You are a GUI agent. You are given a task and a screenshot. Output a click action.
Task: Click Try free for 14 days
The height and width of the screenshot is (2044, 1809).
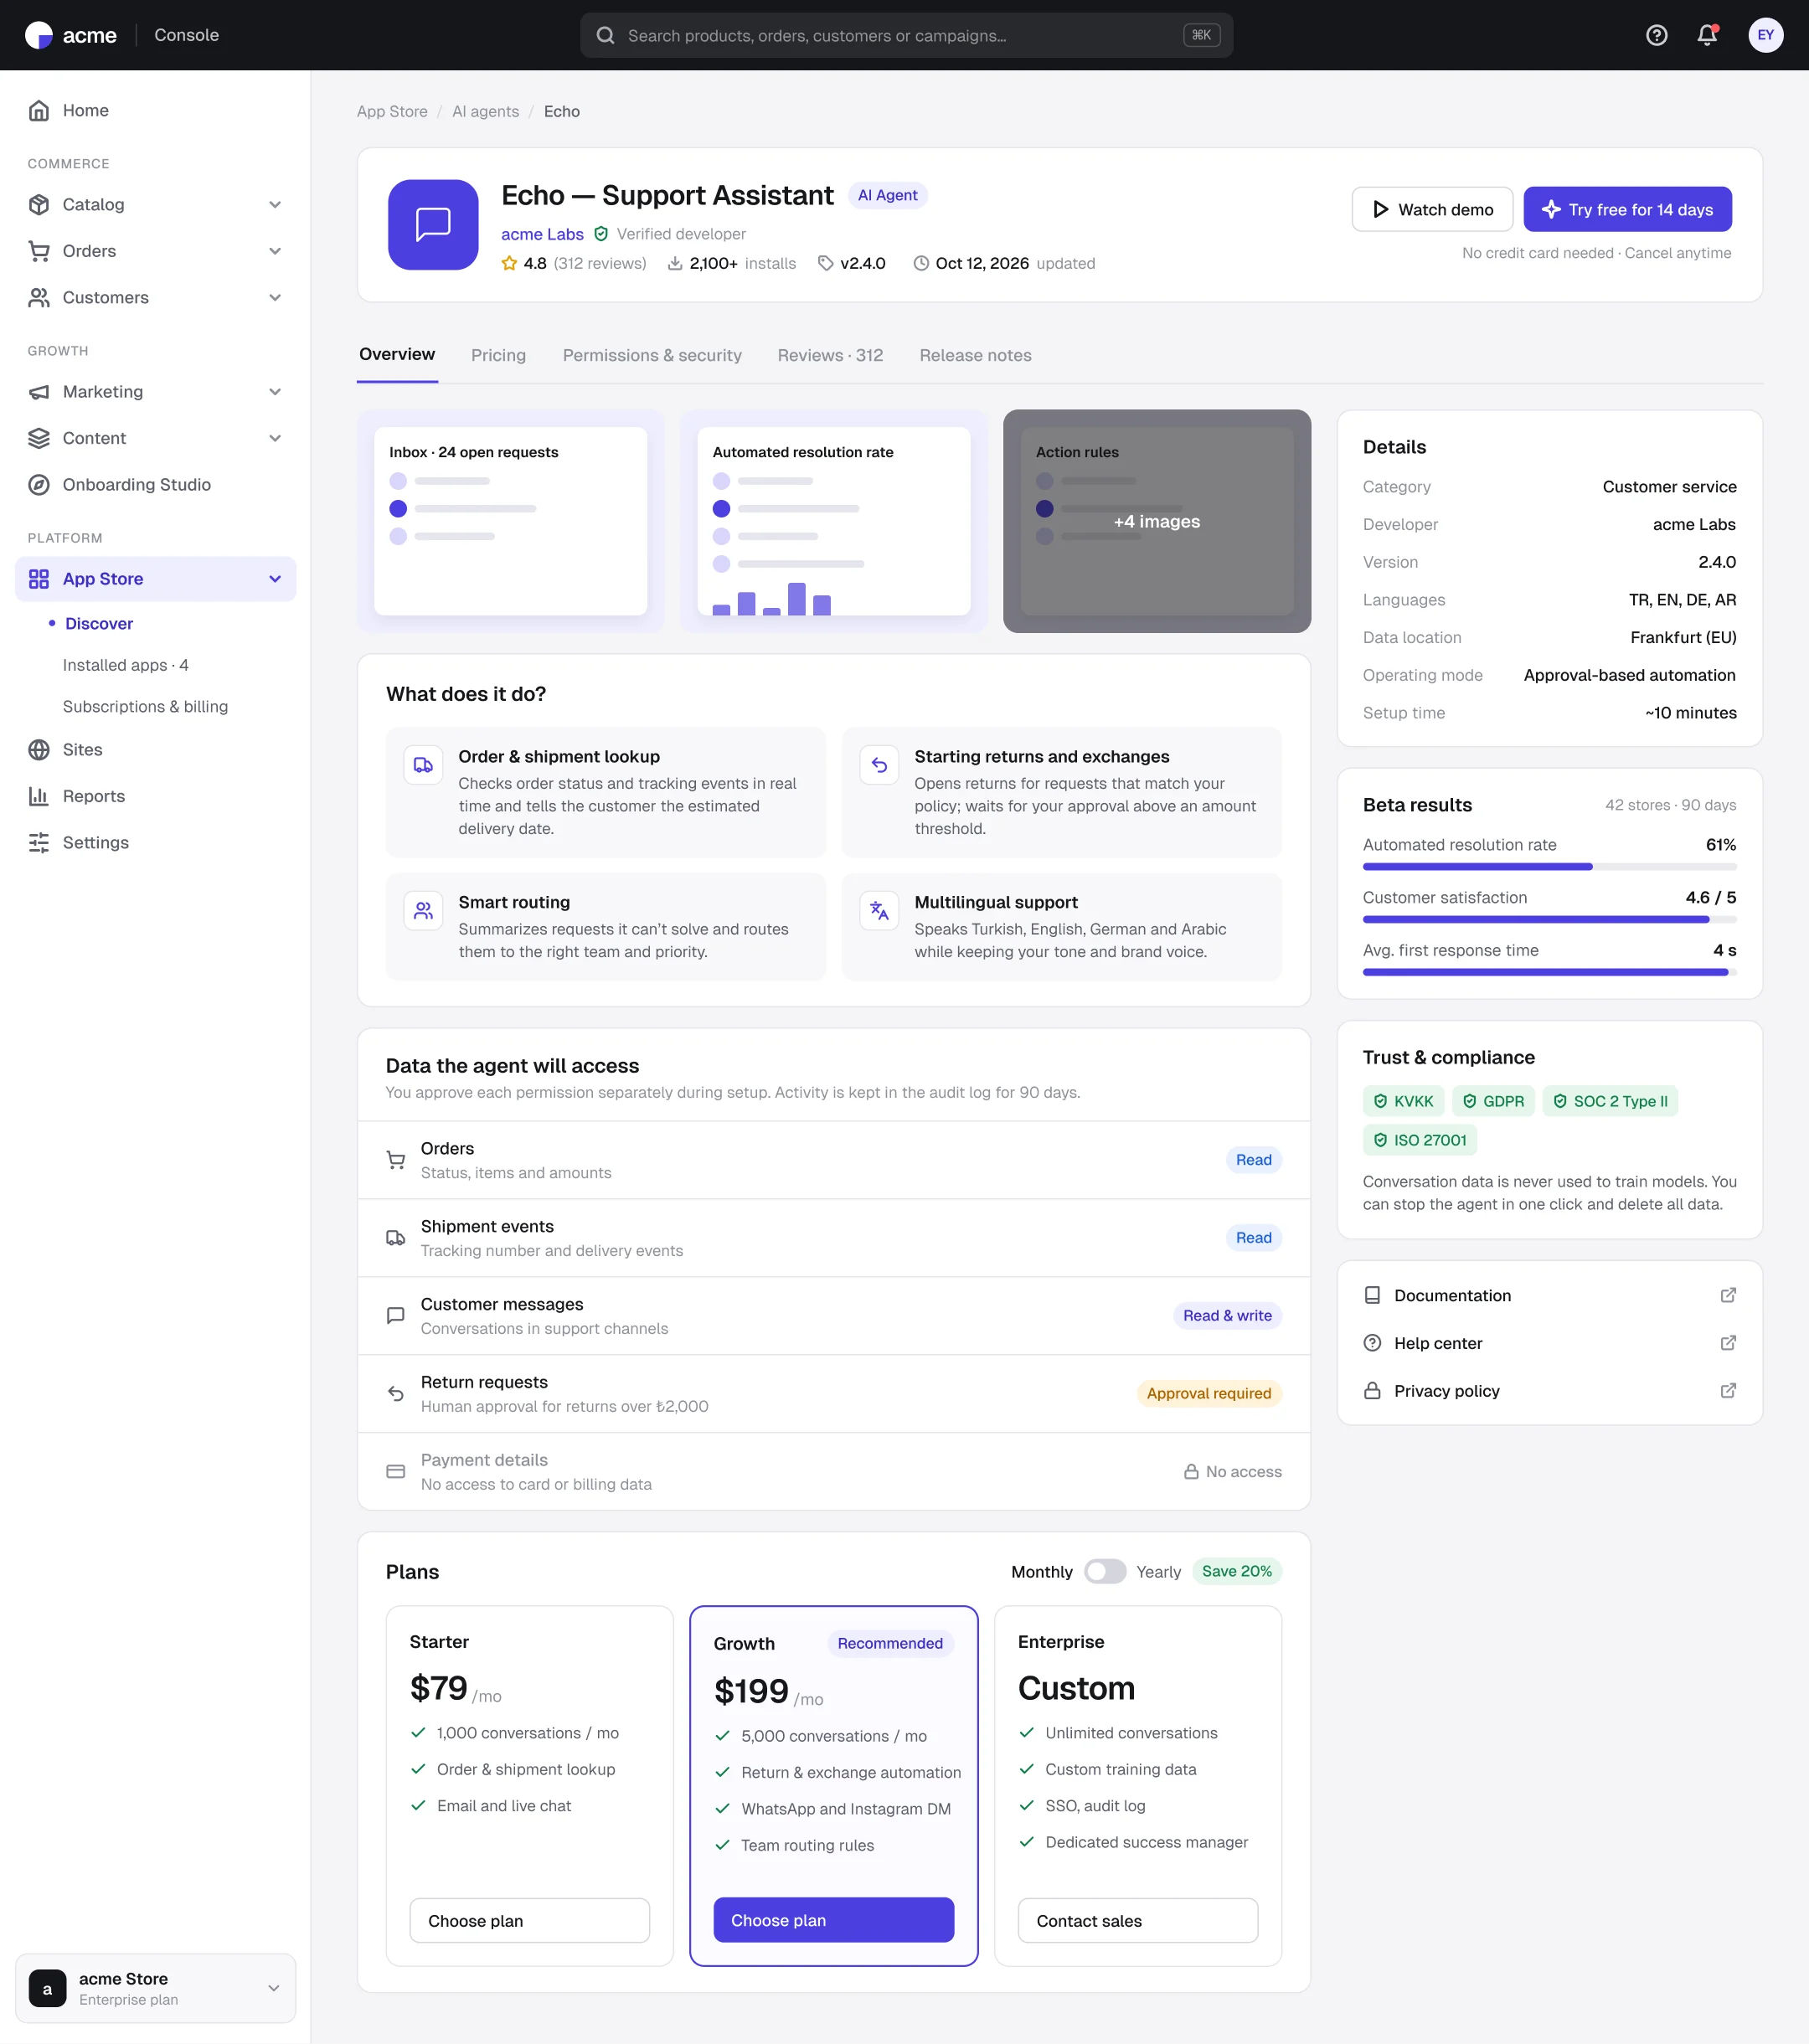click(1627, 209)
